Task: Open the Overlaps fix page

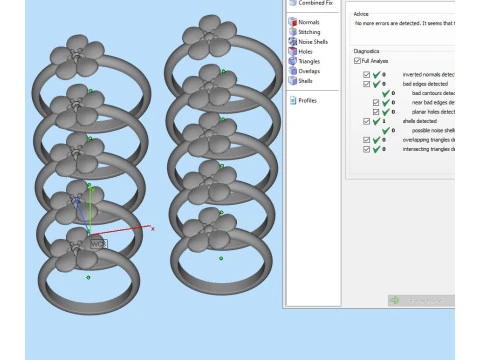Action: pos(304,71)
